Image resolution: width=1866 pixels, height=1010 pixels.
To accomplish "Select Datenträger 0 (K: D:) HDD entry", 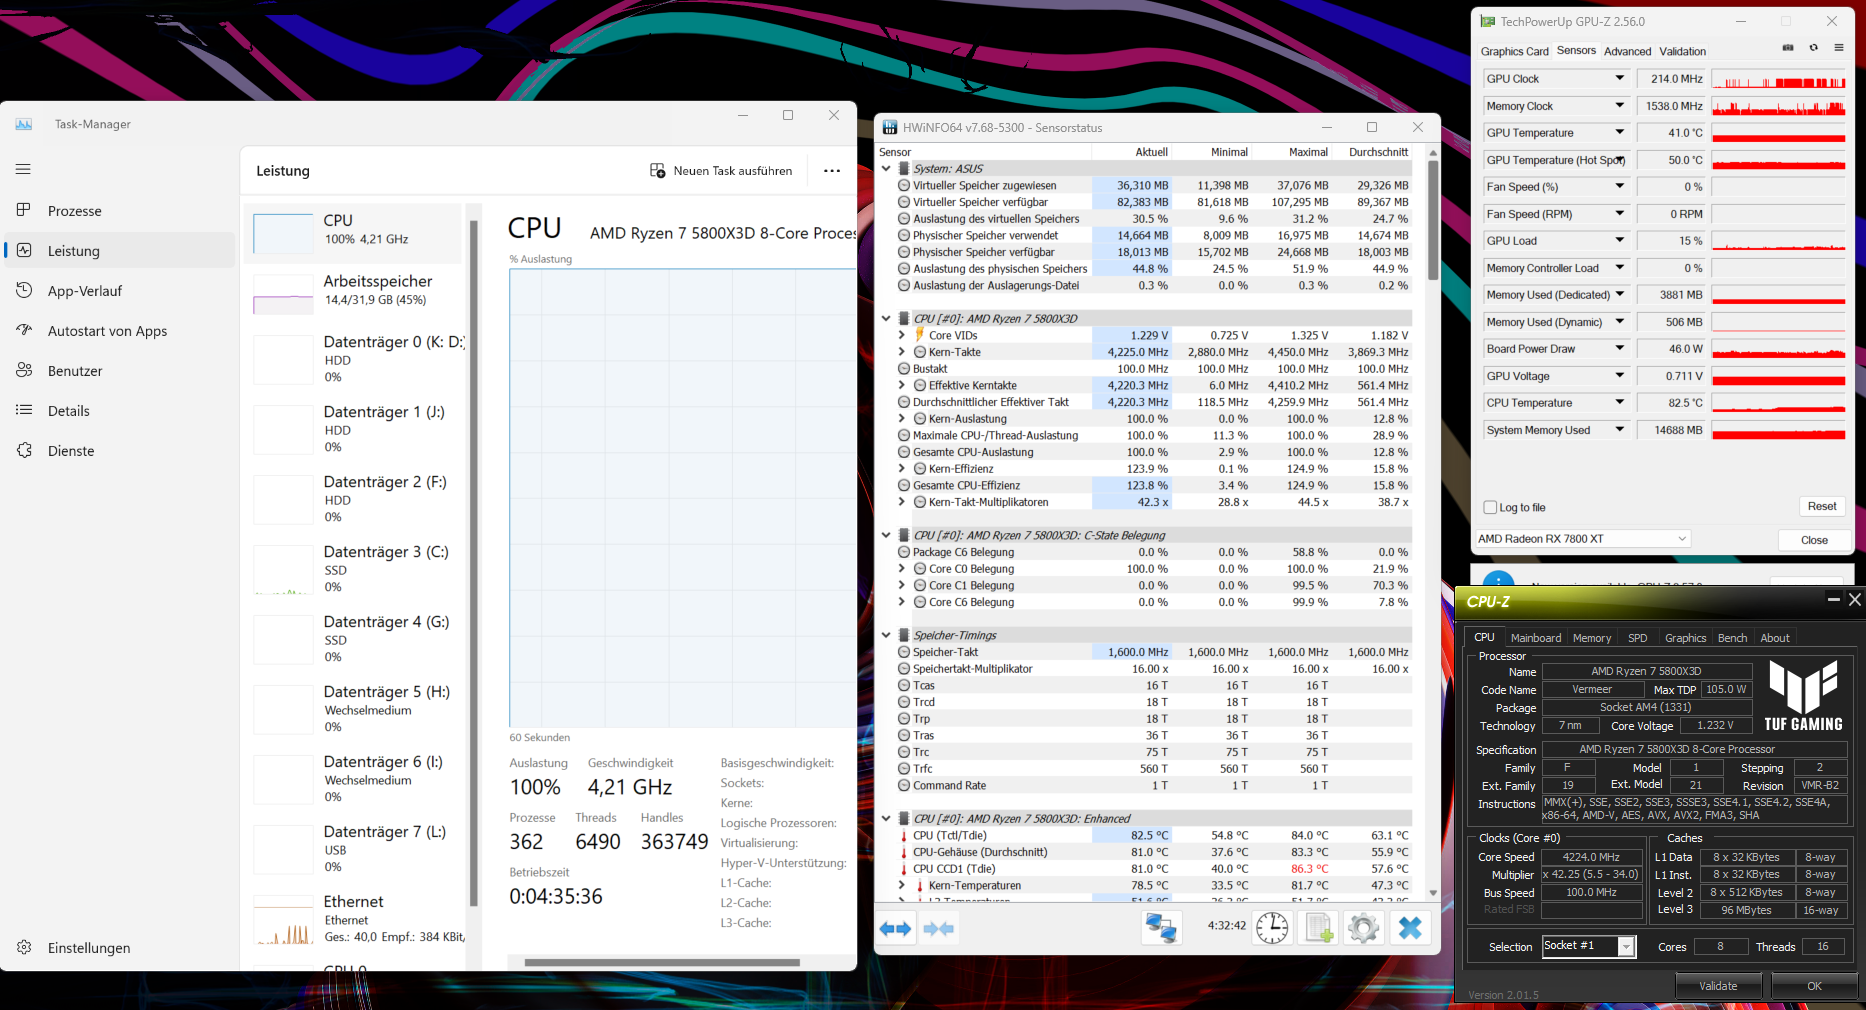I will click(x=355, y=359).
